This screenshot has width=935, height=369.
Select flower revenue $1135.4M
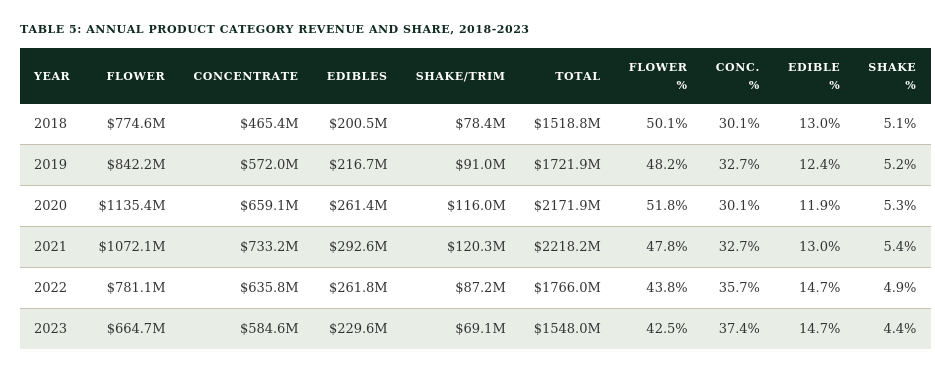tap(132, 206)
